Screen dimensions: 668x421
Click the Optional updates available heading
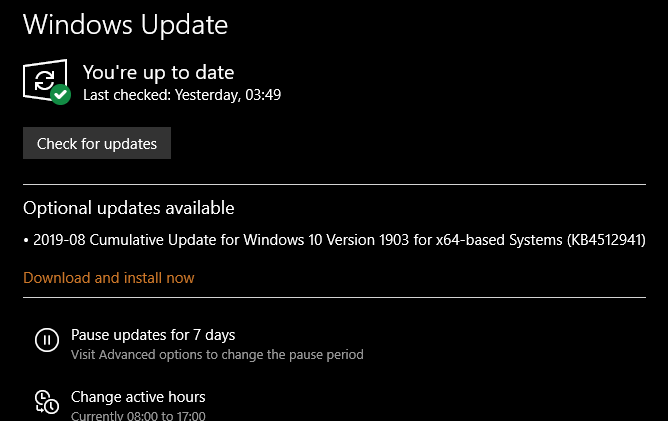(129, 208)
